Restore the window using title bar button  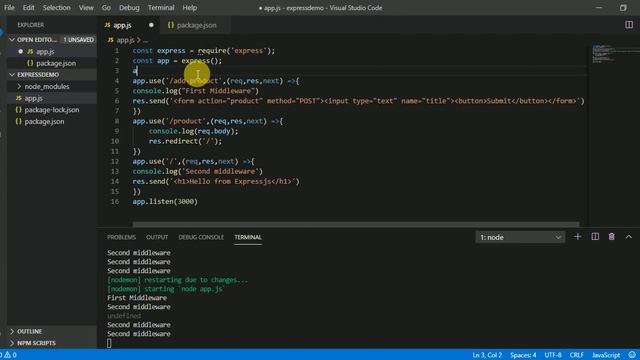click(623, 7)
